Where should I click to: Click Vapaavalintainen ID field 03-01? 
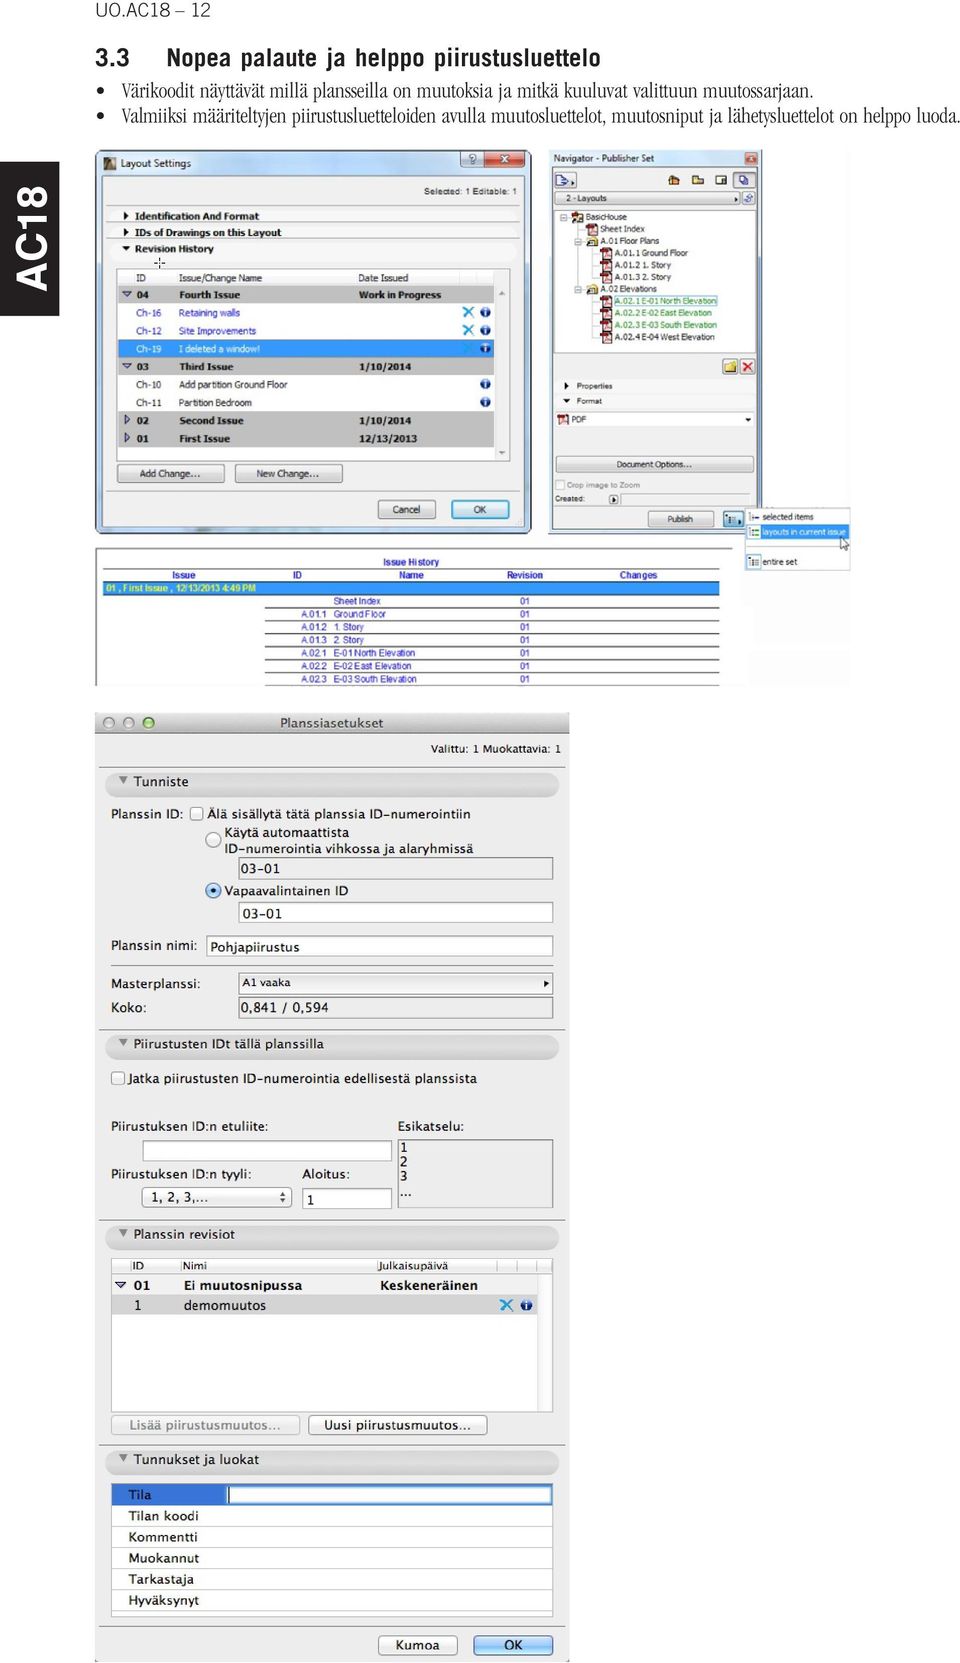(x=396, y=913)
